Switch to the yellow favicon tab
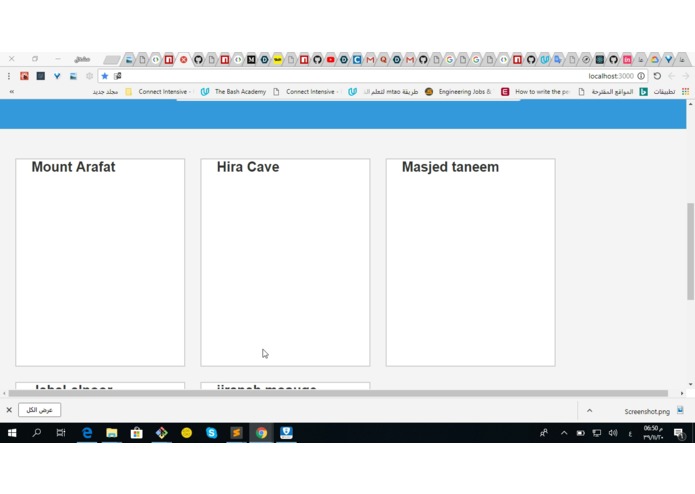 277,59
